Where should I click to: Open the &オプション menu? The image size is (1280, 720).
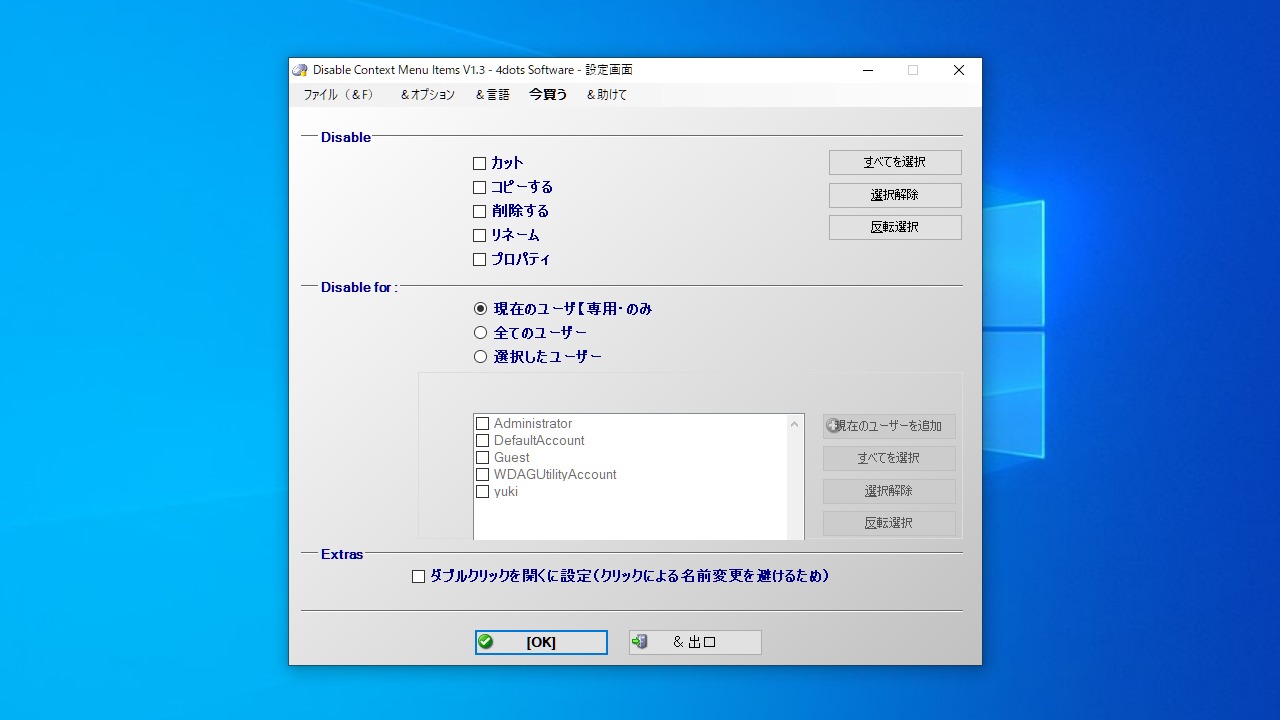(x=427, y=95)
